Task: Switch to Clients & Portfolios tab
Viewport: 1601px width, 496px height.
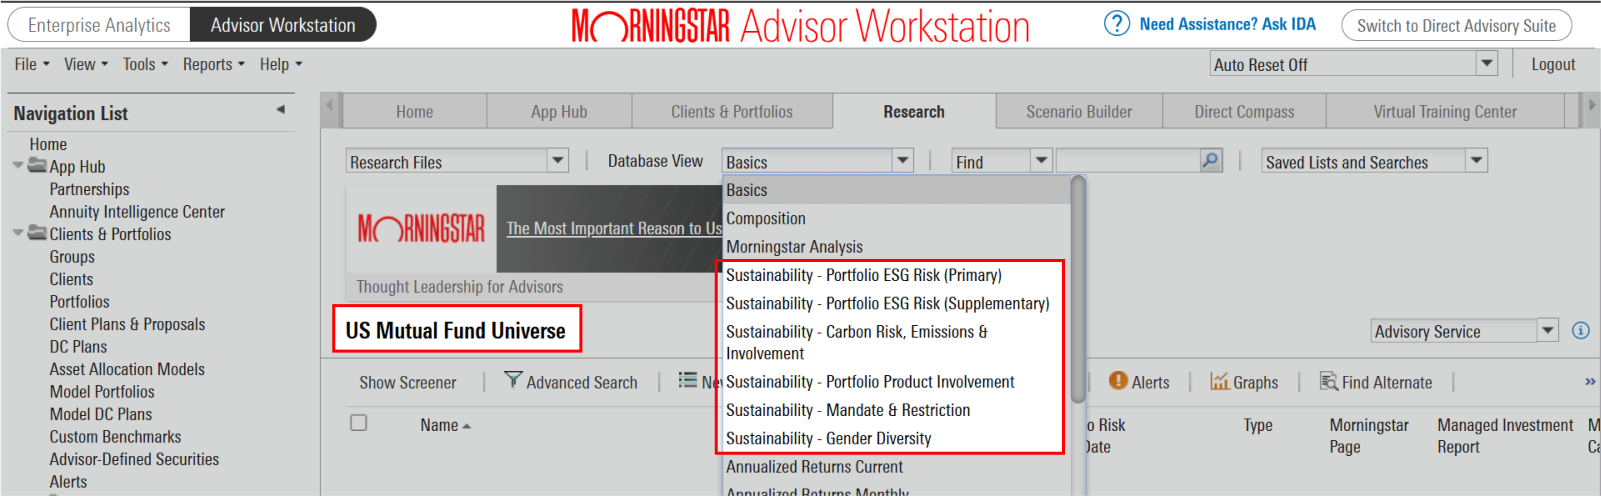Action: point(732,111)
